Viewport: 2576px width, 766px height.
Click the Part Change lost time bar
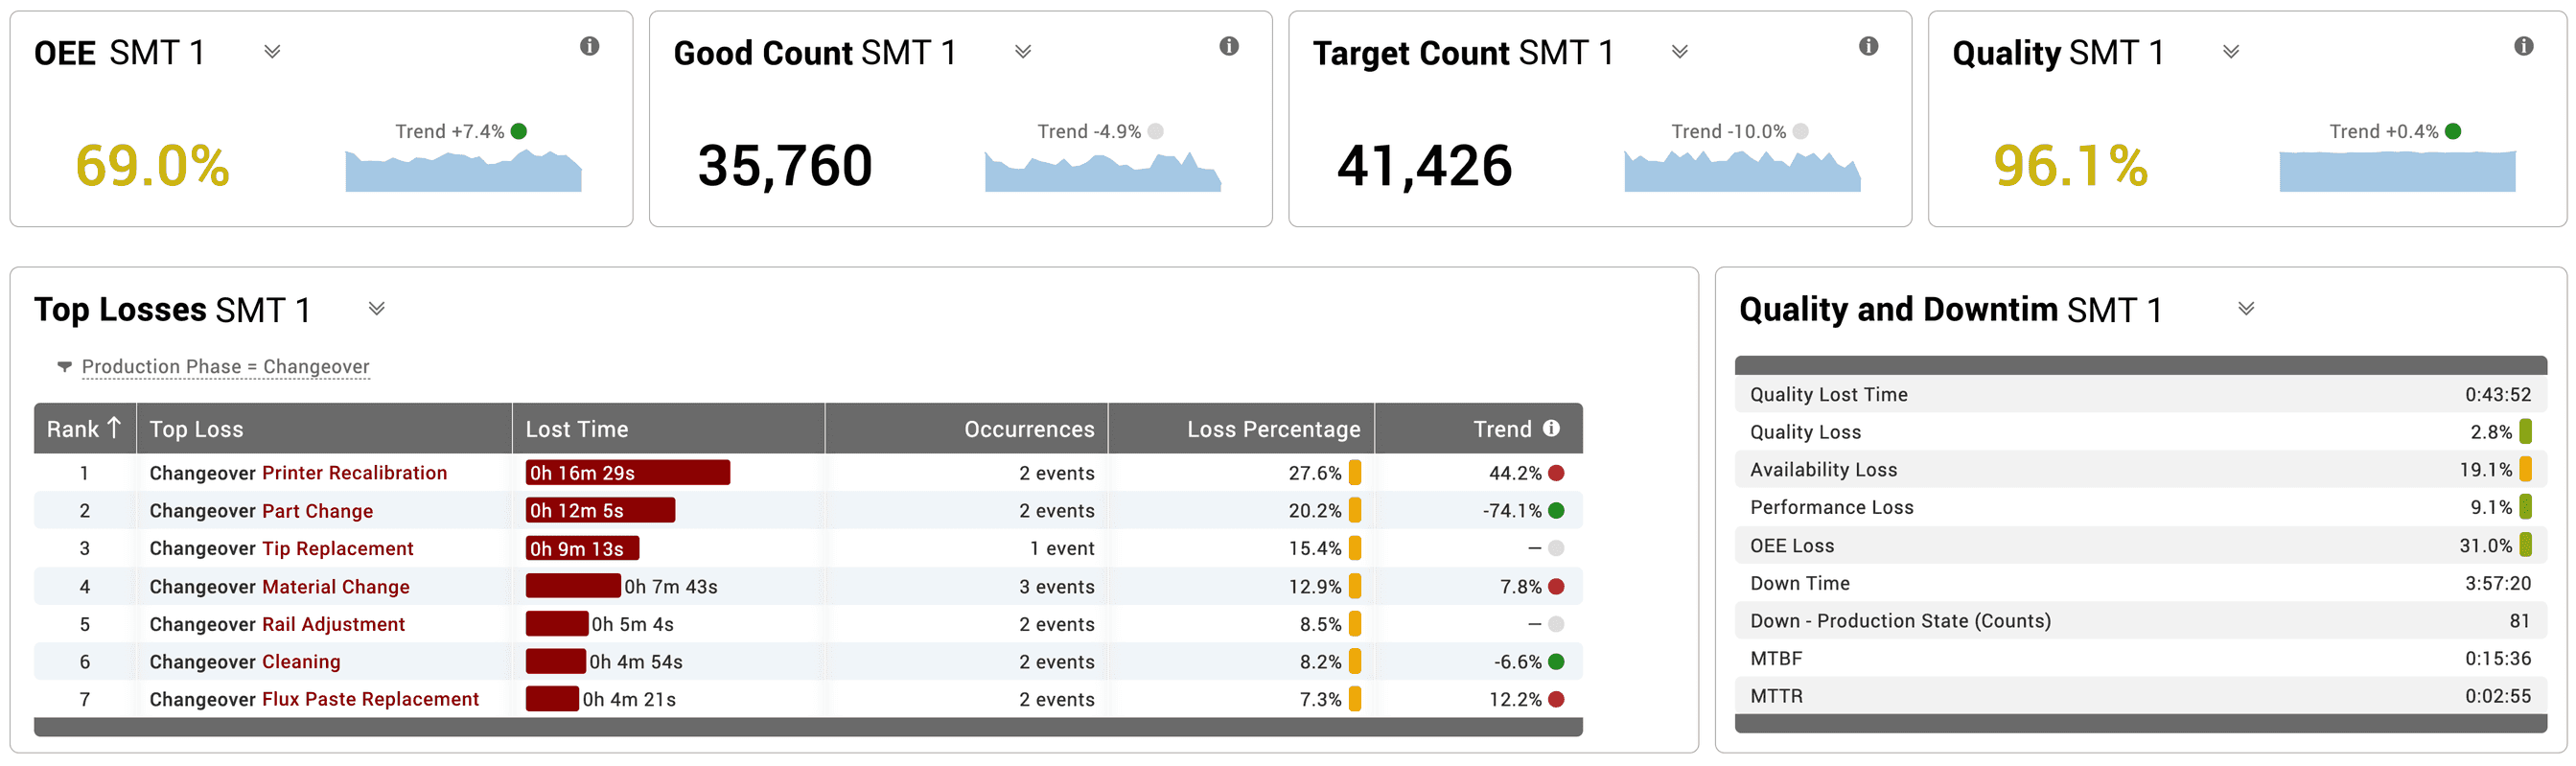[600, 511]
